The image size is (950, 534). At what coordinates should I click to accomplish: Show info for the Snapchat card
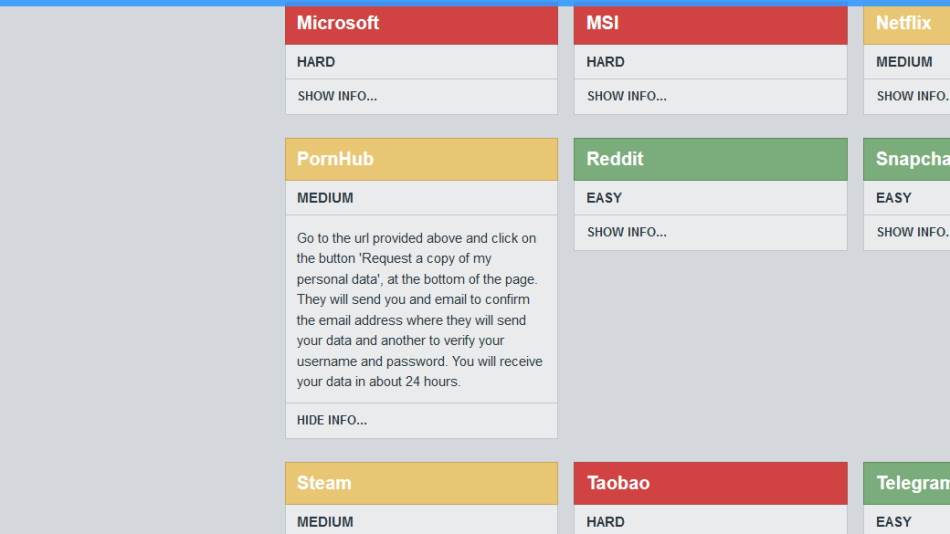(x=912, y=232)
